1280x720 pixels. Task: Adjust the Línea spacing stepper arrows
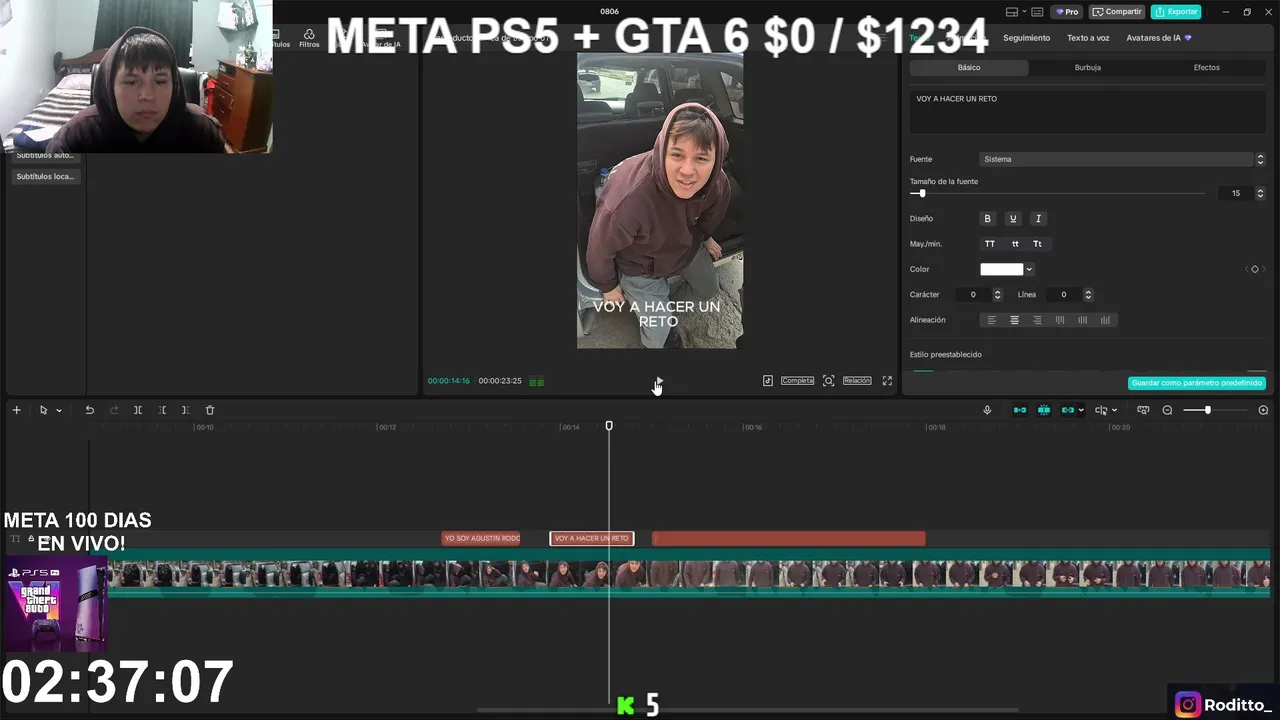pos(1088,295)
